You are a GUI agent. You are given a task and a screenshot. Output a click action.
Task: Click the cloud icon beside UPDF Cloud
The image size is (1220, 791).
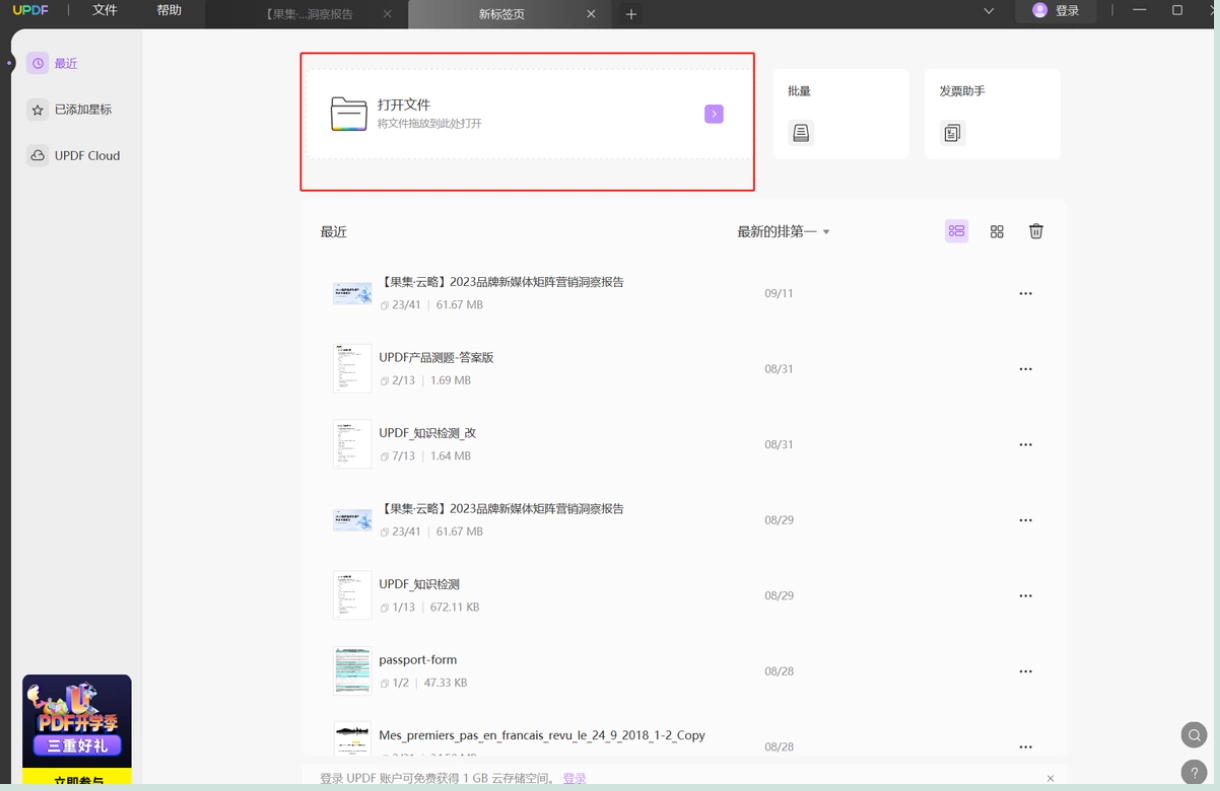[37, 155]
